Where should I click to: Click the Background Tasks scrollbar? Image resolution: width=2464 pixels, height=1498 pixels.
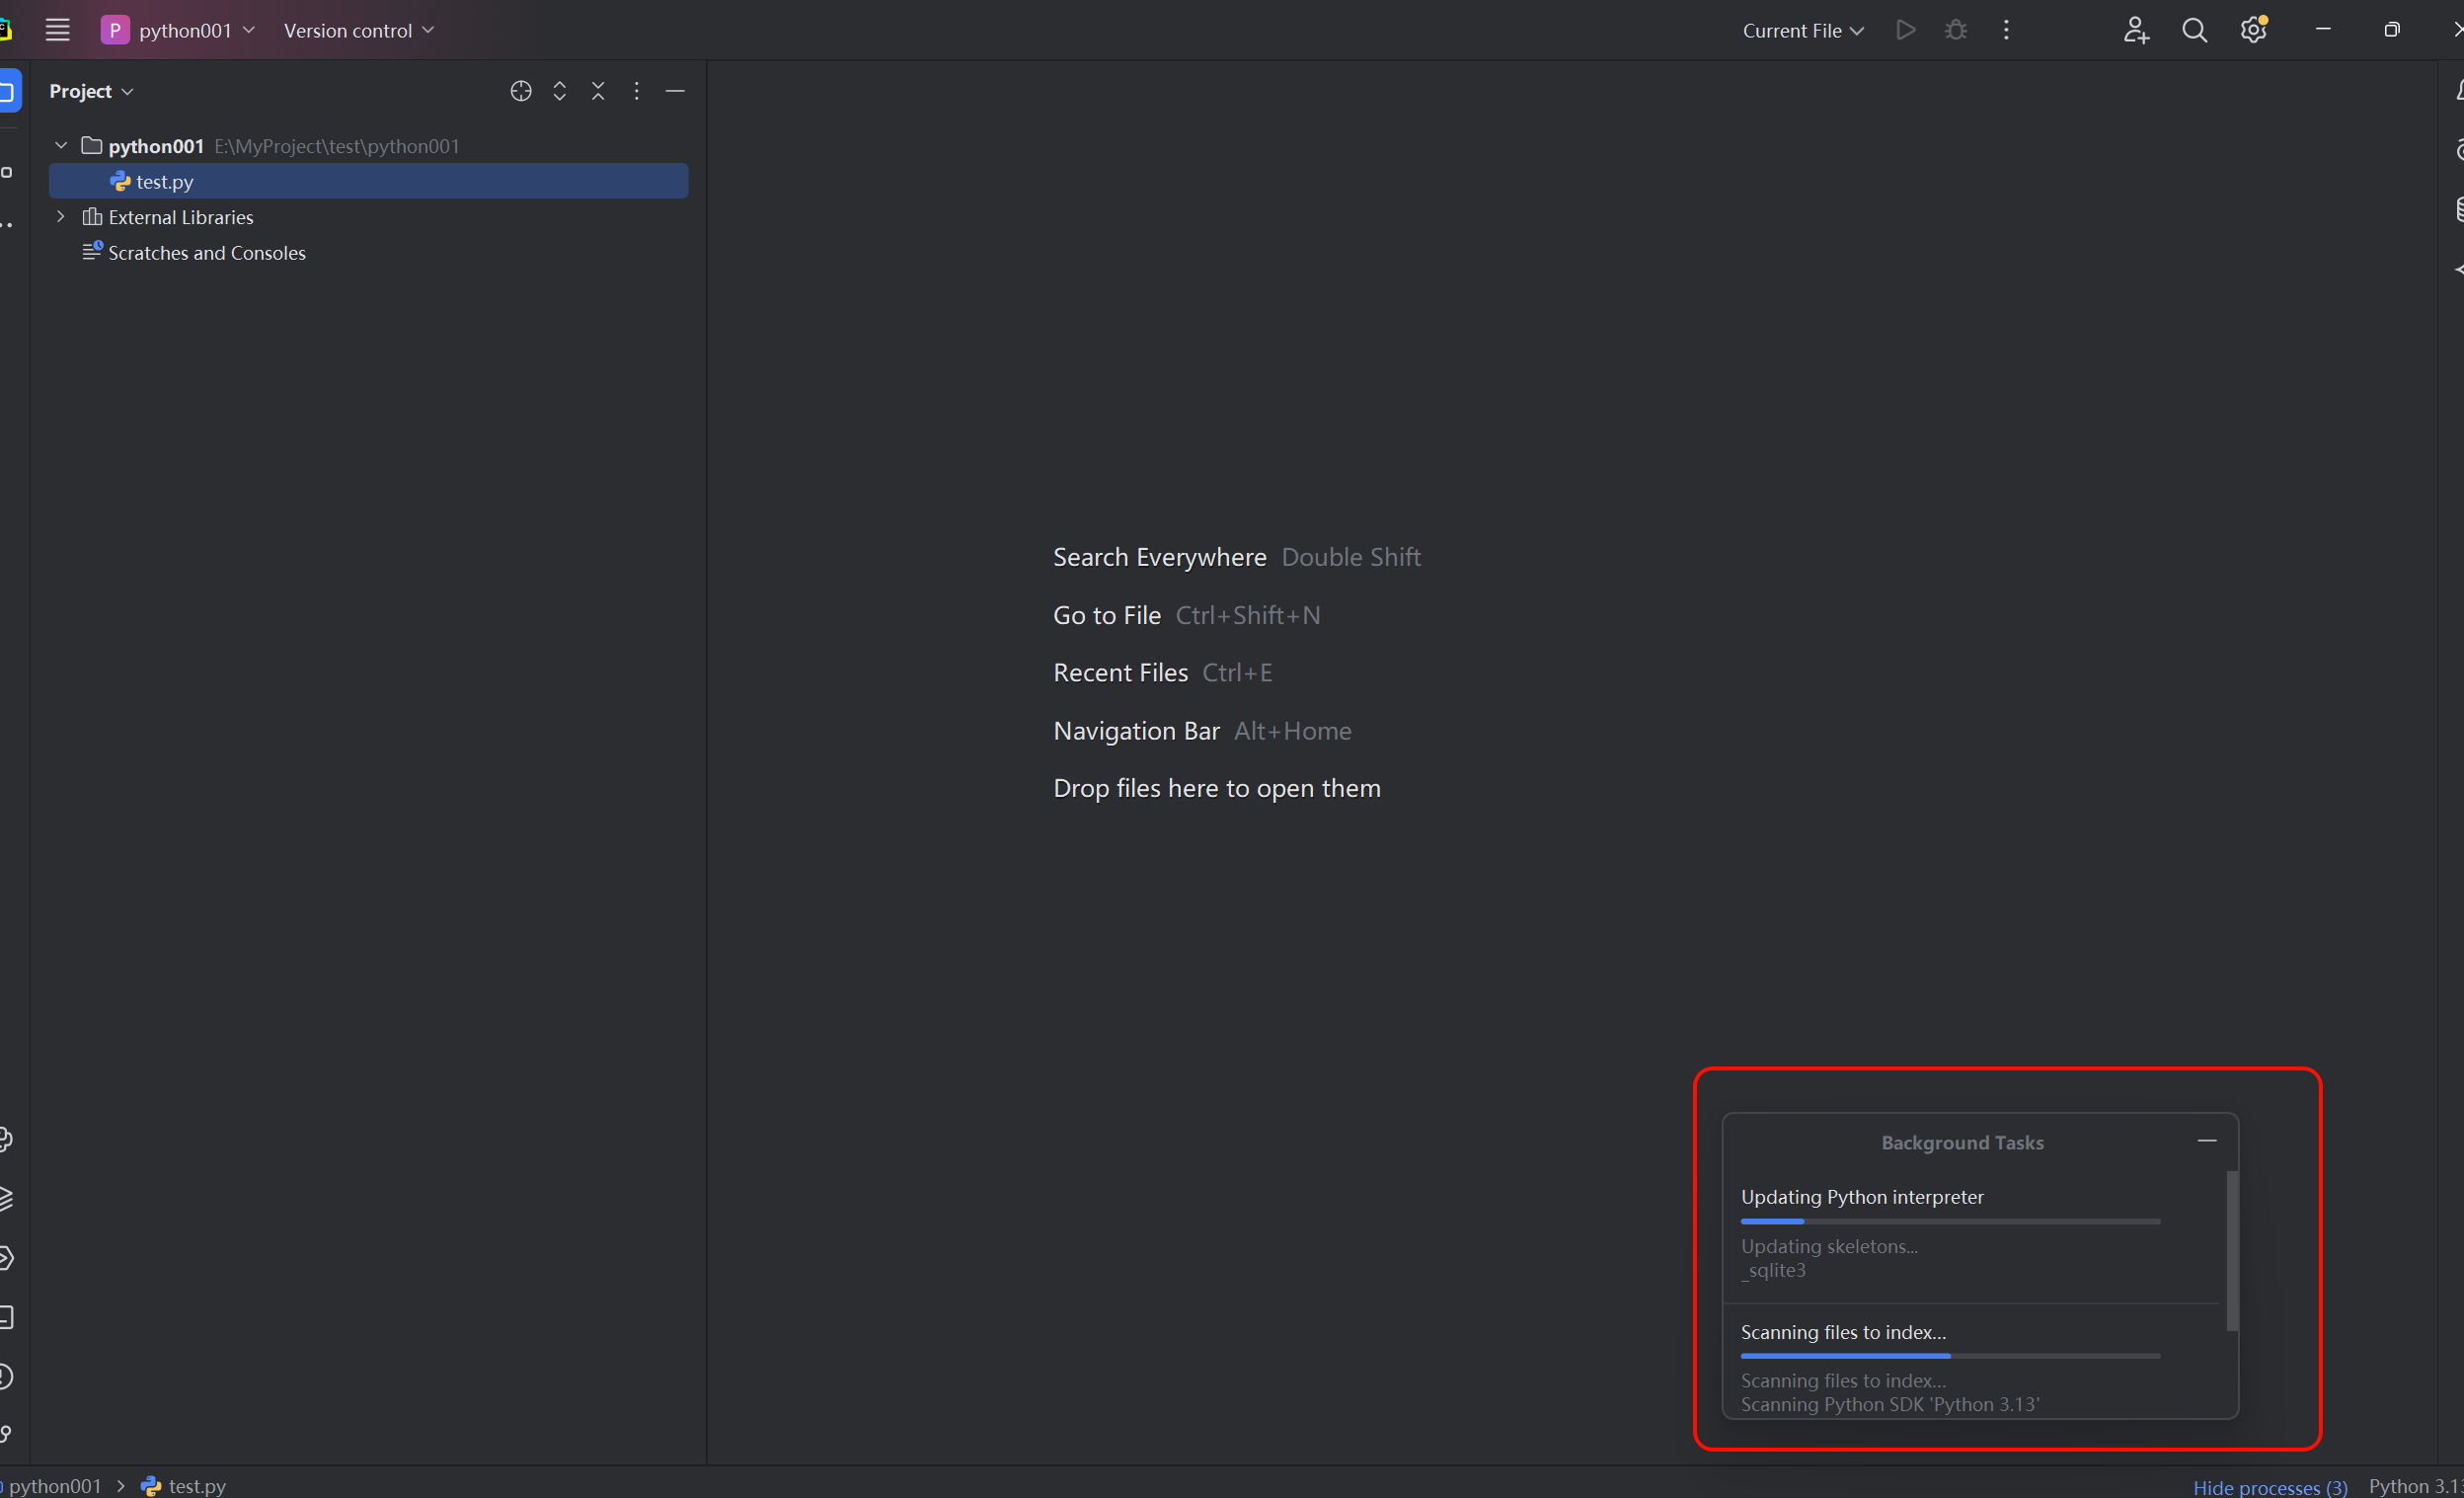coord(2232,1250)
